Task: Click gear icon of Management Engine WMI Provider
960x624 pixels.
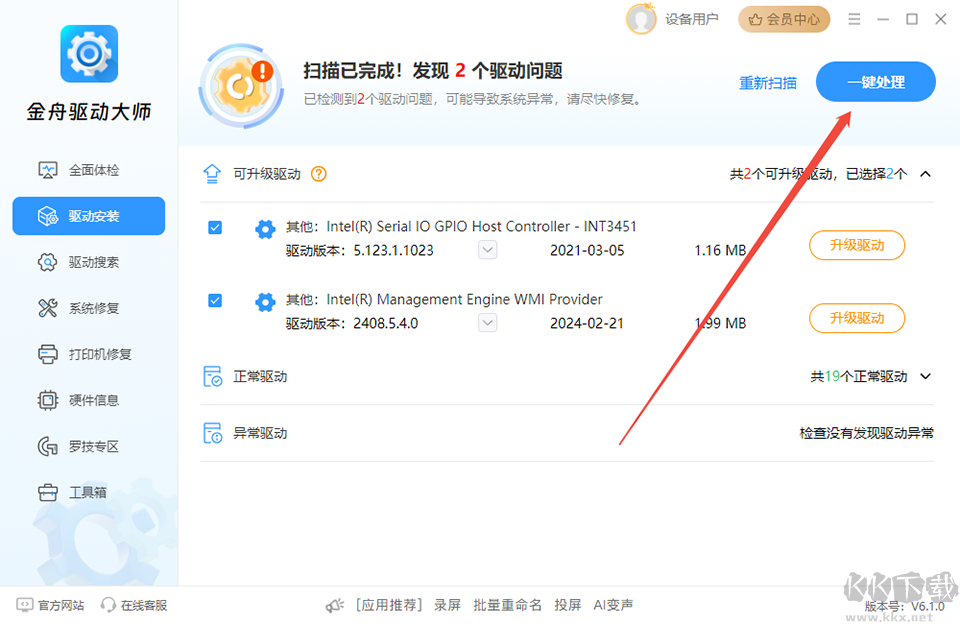Action: point(265,302)
